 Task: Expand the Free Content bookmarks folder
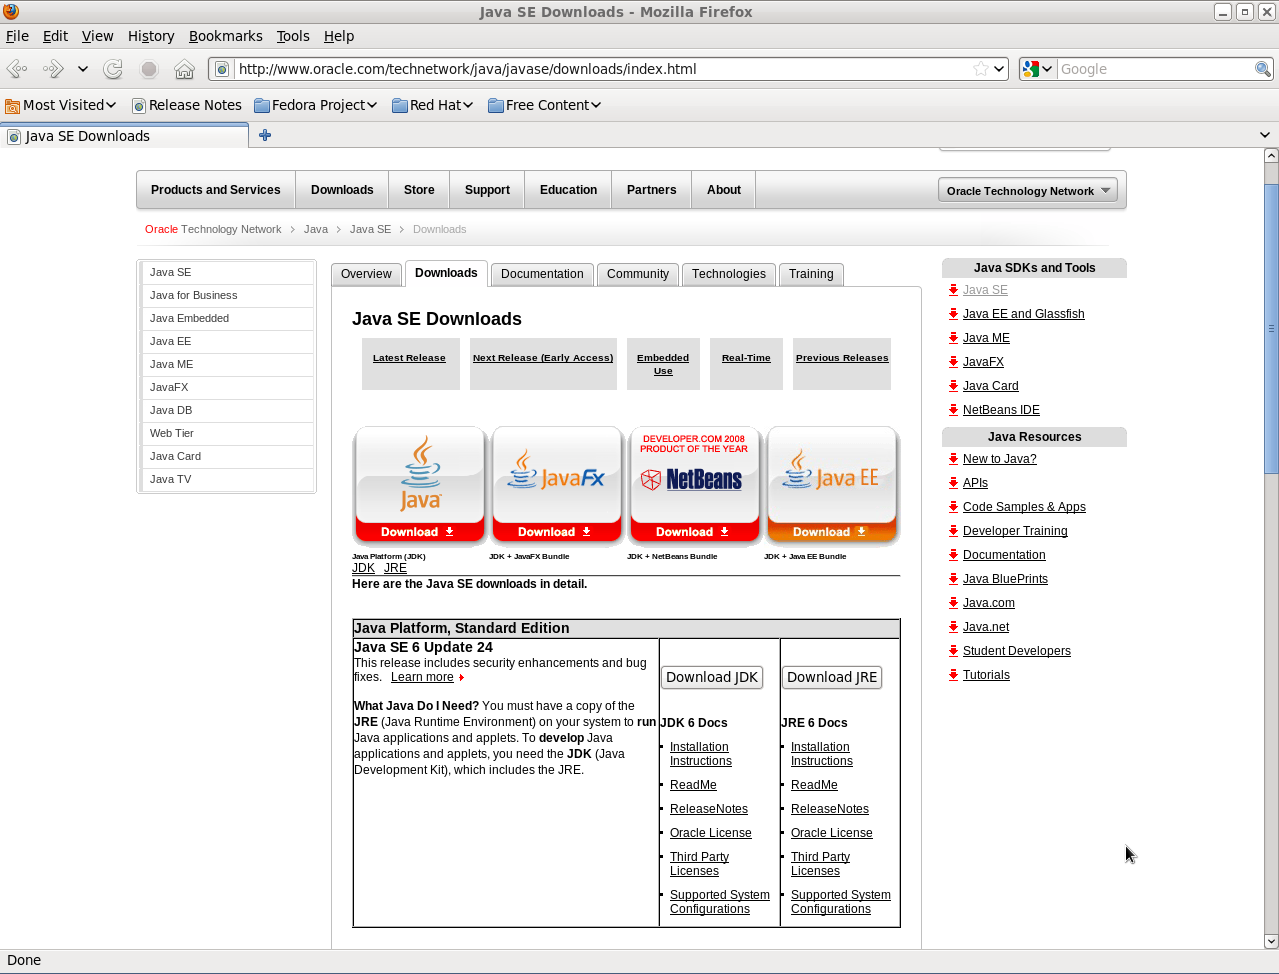[545, 105]
